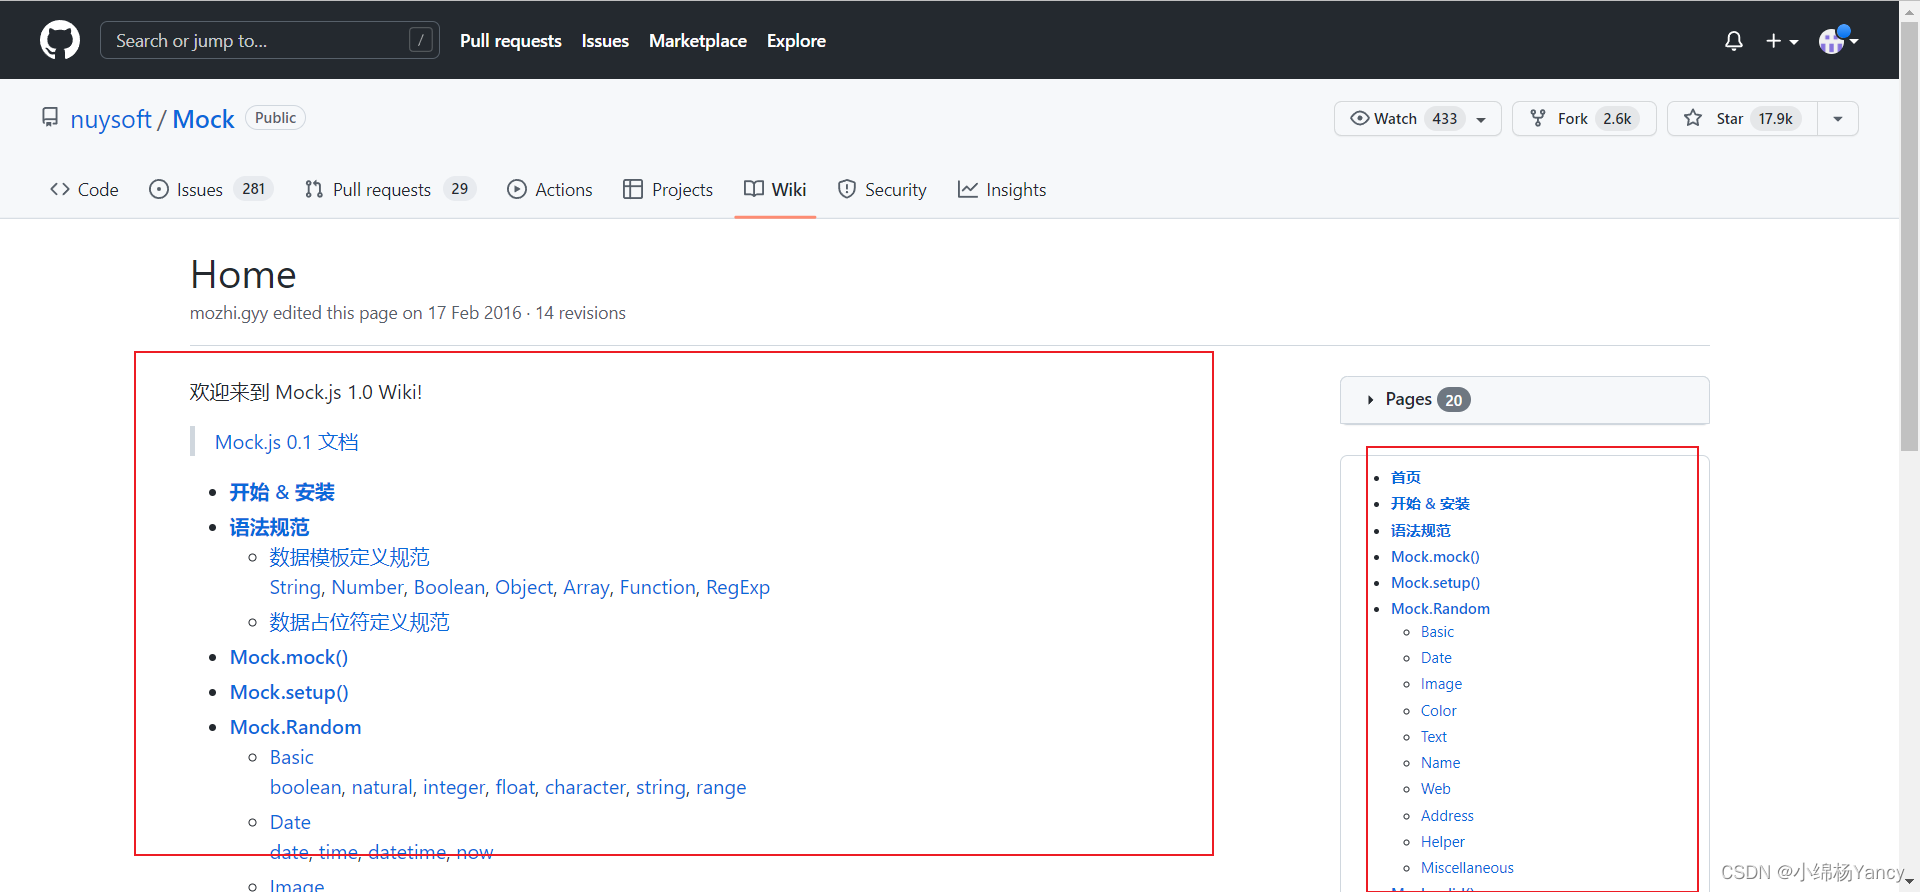The width and height of the screenshot is (1920, 892).
Task: Select the Wiki tab
Action: (x=775, y=189)
